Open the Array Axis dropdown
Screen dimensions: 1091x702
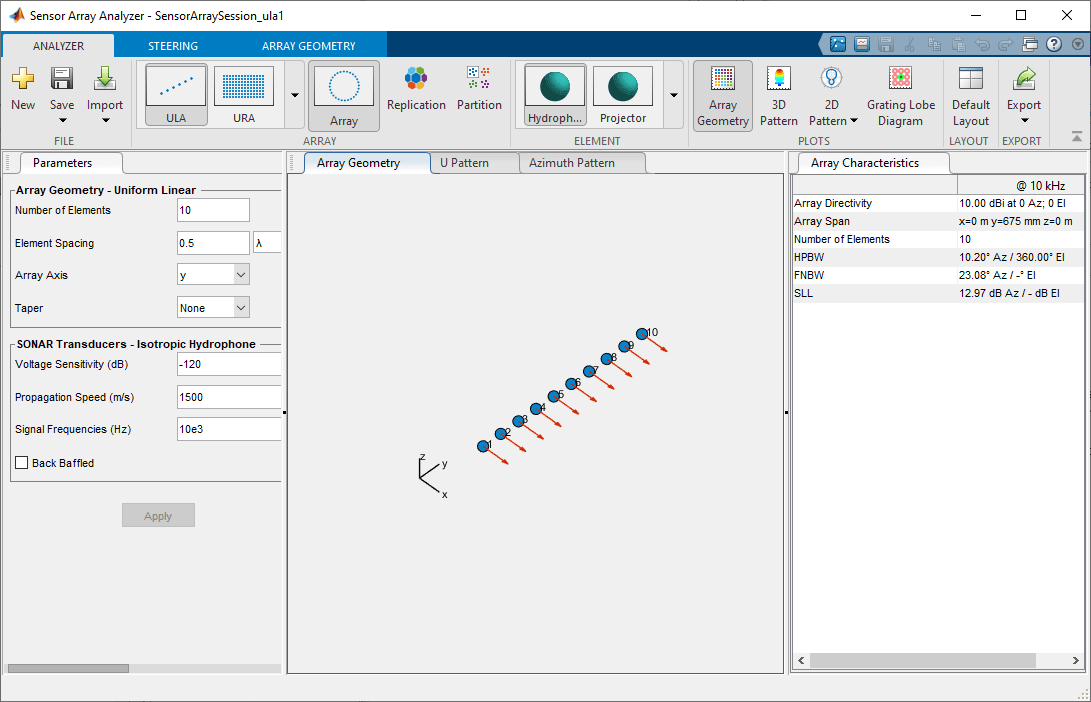(x=213, y=274)
